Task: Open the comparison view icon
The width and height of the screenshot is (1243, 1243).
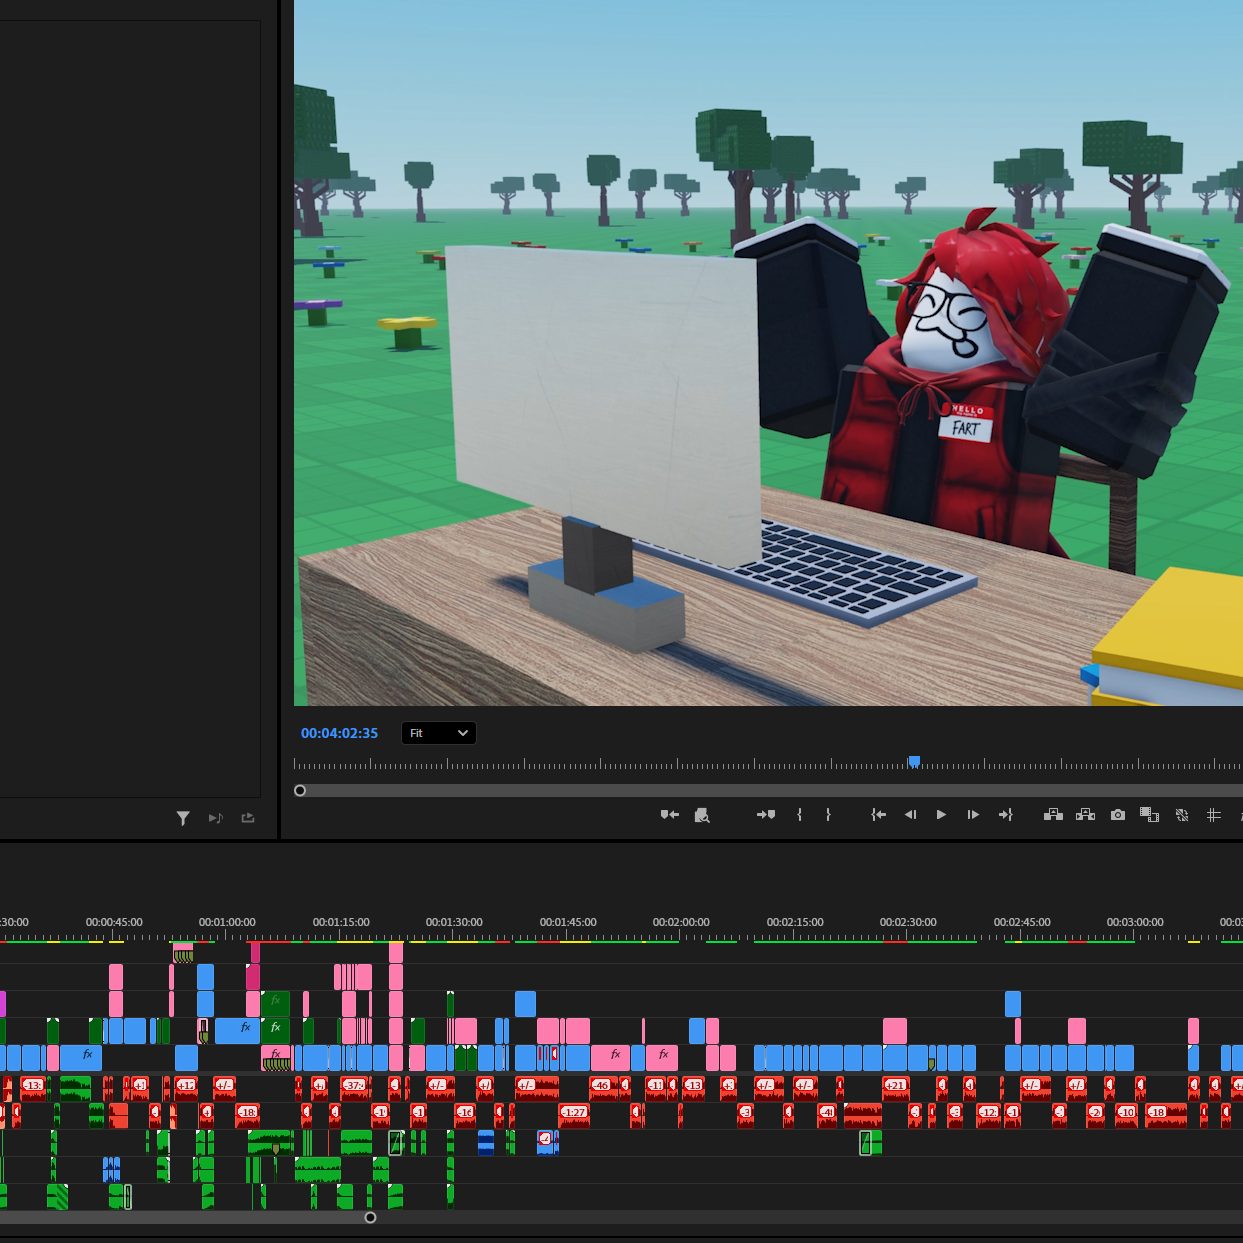Action: click(1149, 815)
